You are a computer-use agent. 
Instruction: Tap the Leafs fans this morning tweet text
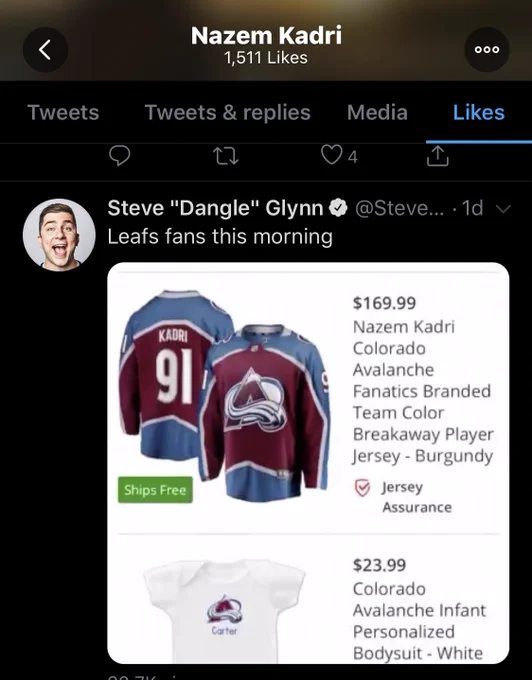[220, 237]
